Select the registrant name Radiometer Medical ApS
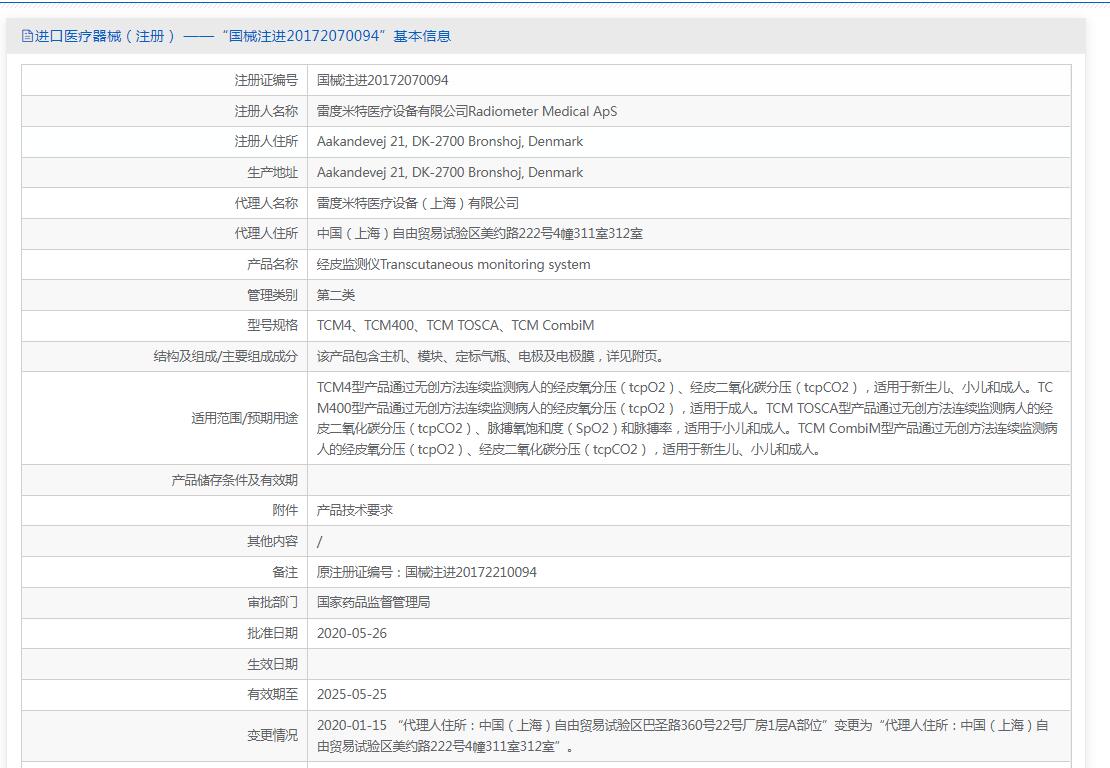The image size is (1110, 768). [466, 111]
